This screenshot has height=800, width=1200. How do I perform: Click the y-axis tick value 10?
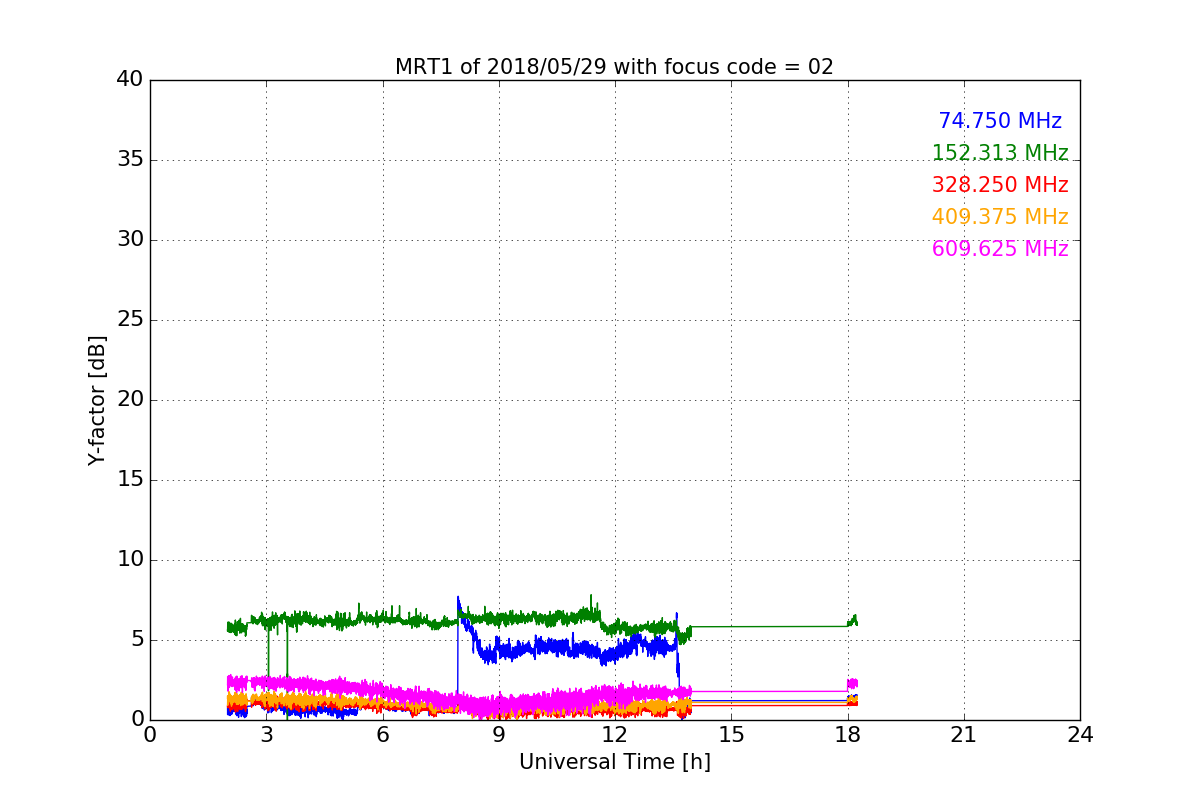point(130,560)
